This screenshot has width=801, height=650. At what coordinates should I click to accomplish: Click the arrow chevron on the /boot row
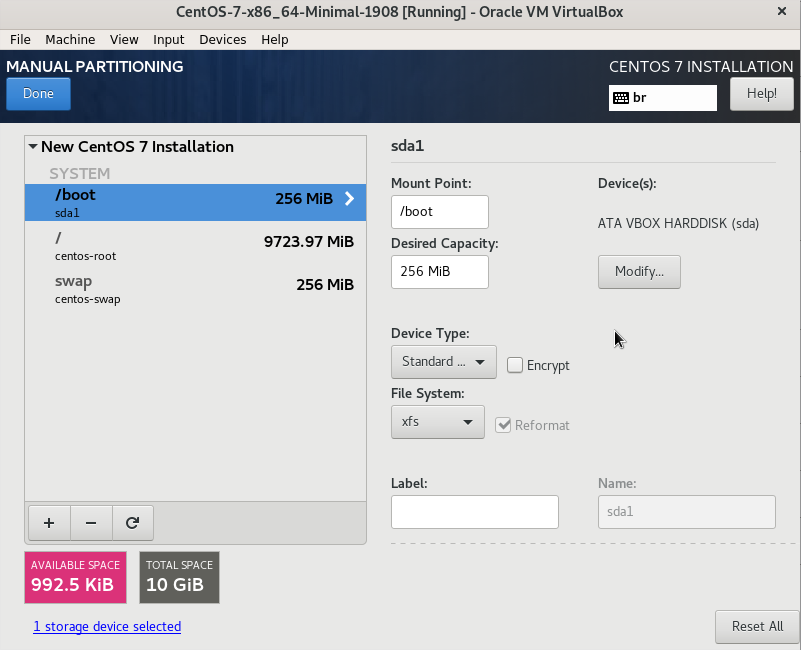pyautogui.click(x=349, y=199)
